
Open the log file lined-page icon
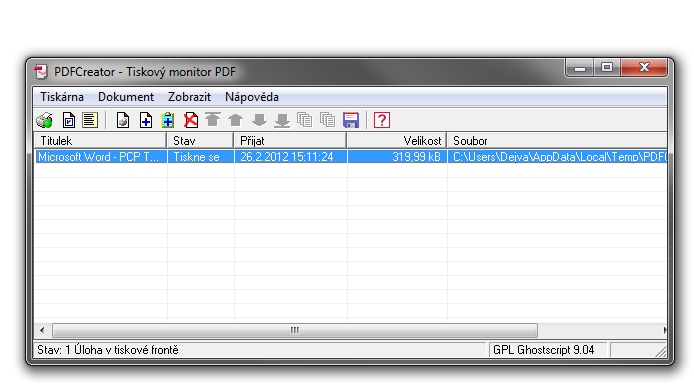pyautogui.click(x=90, y=120)
